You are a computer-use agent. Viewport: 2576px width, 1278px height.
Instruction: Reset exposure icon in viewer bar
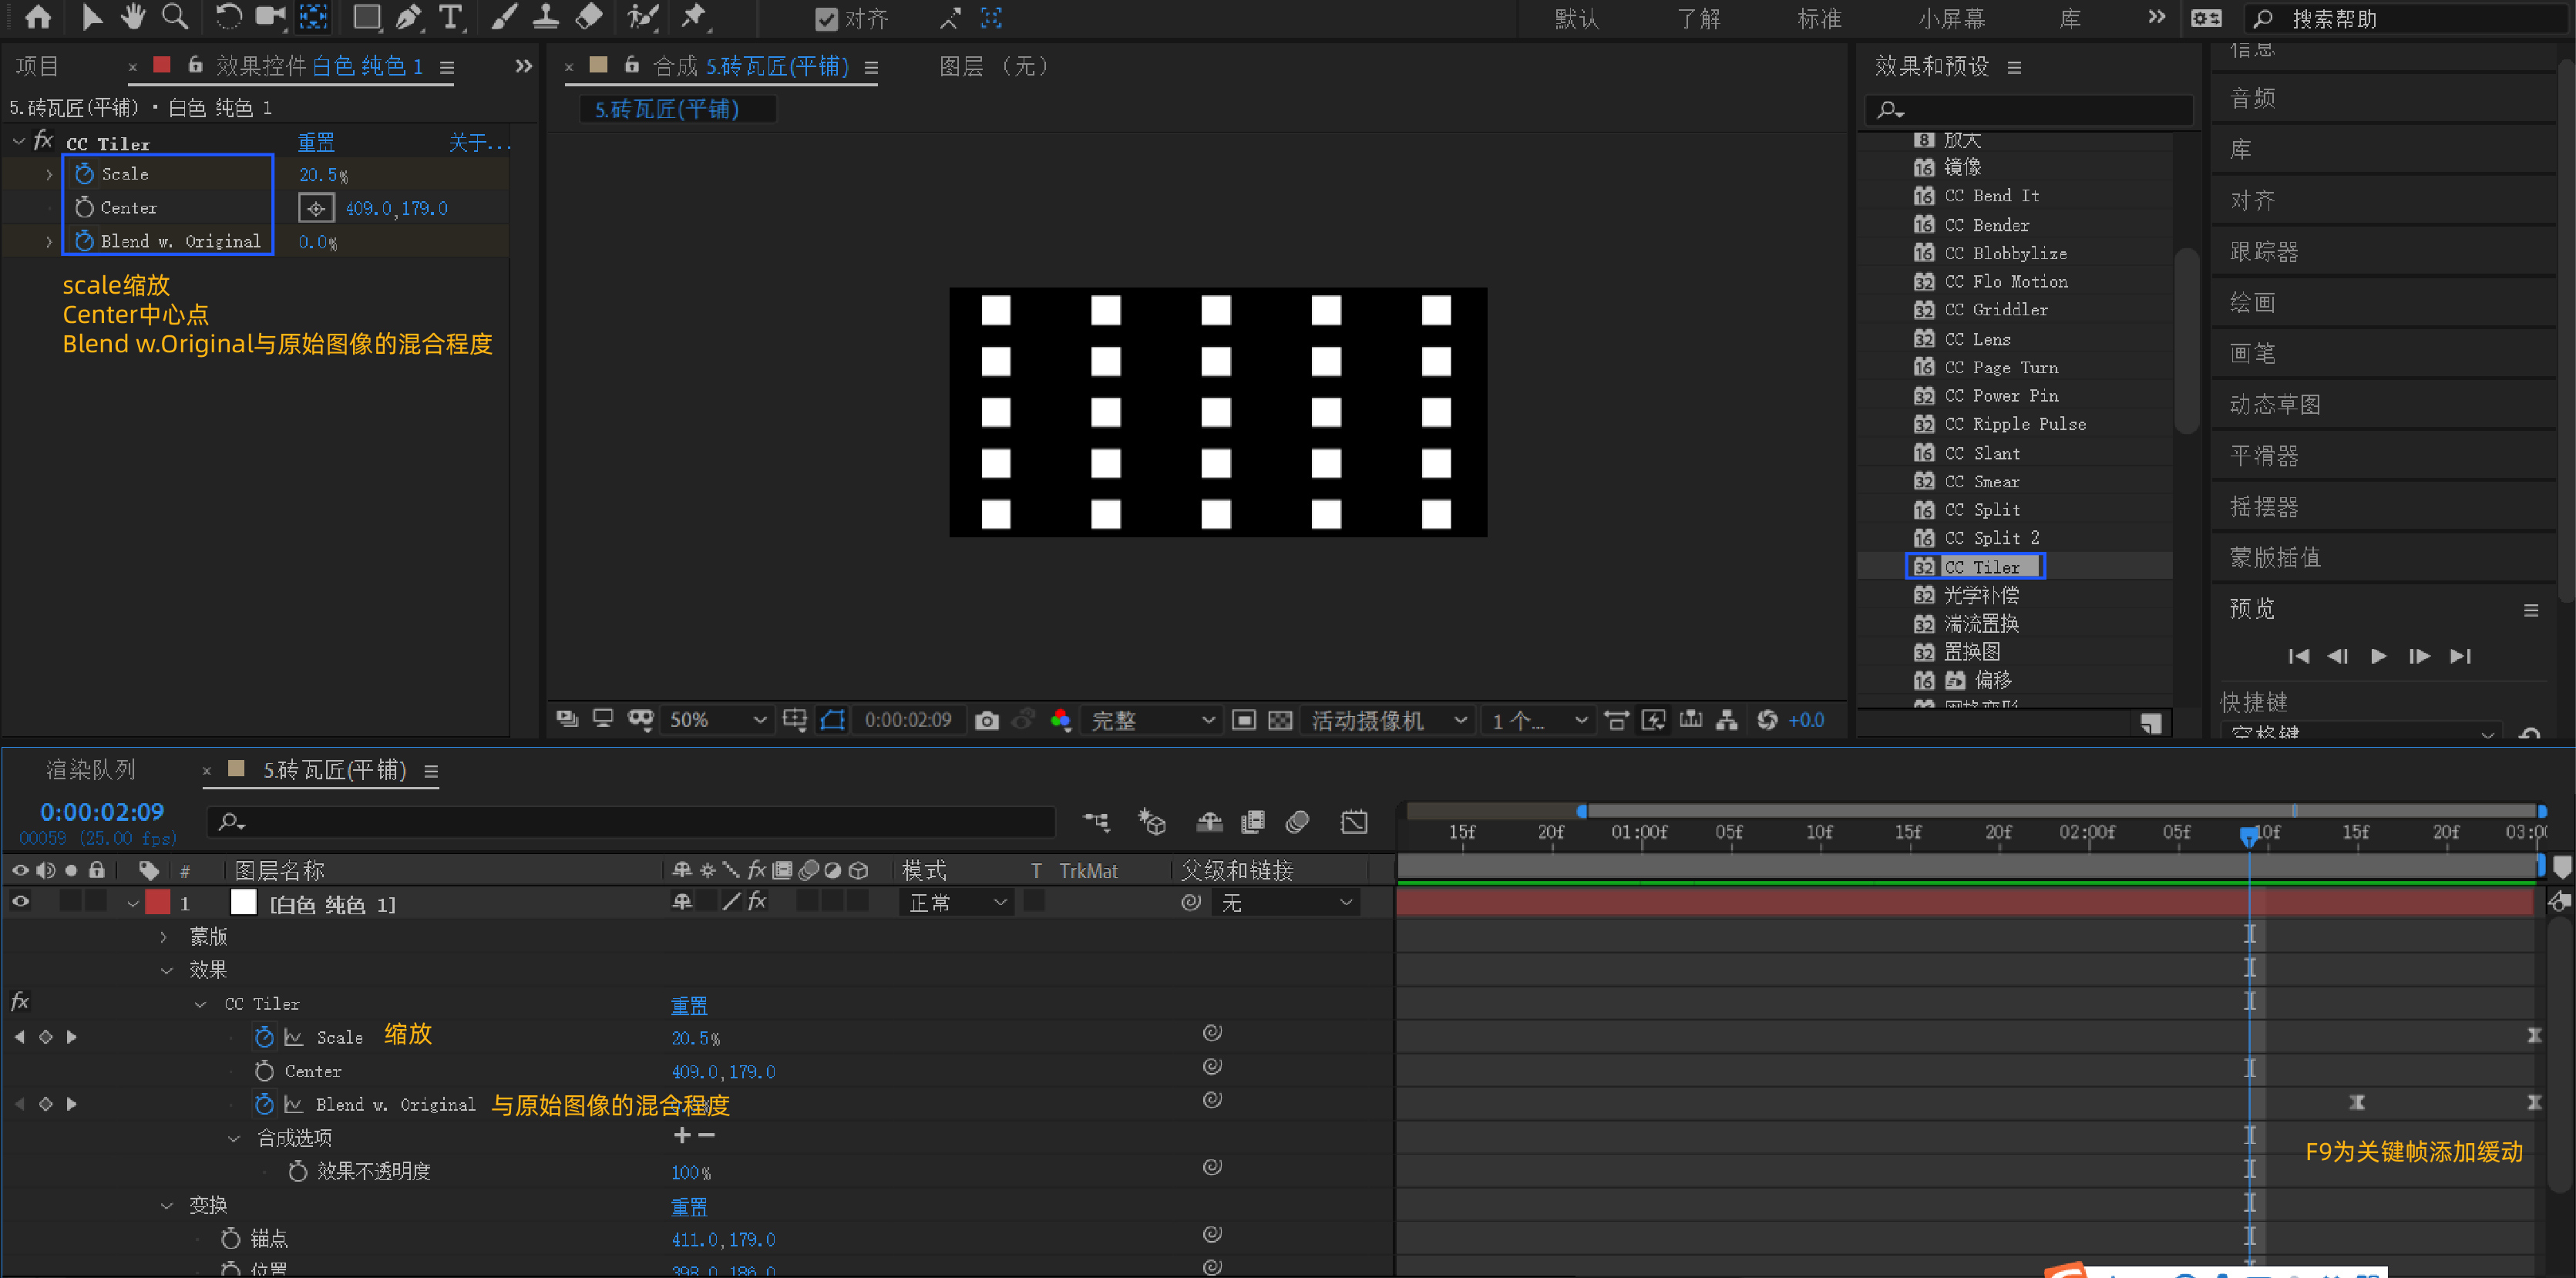1767,721
